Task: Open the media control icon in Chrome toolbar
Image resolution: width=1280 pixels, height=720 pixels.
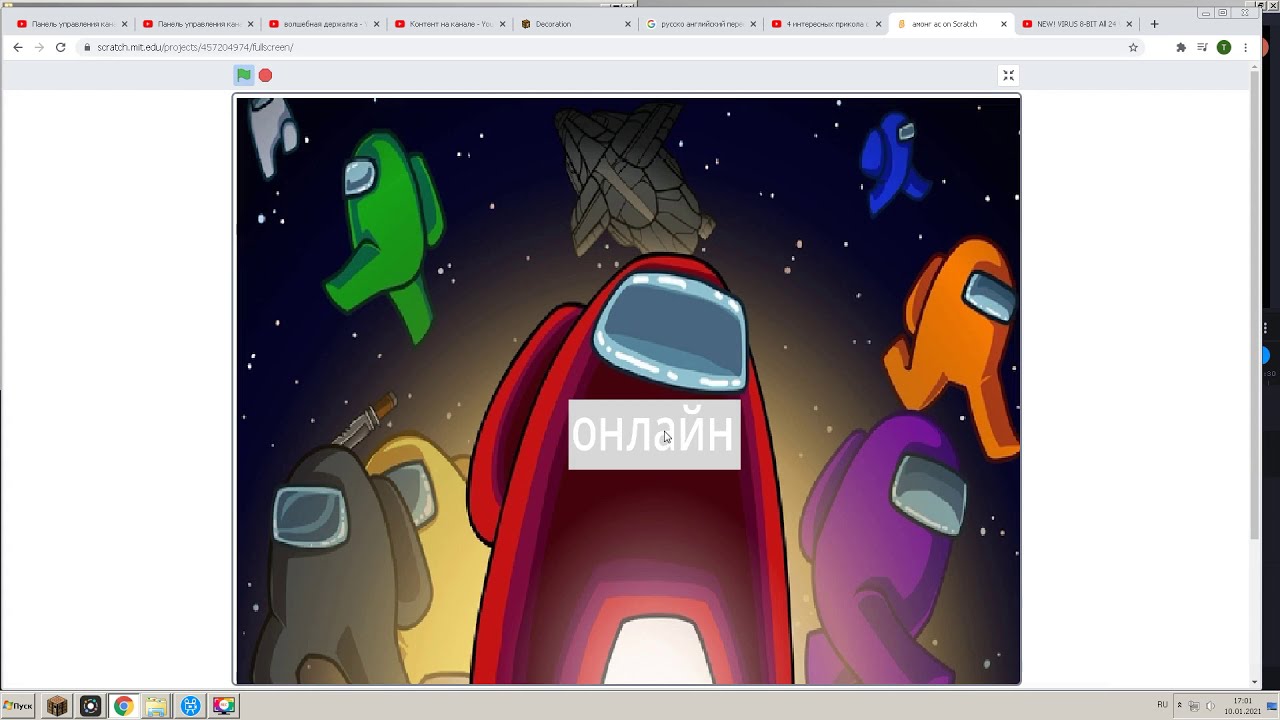Action: point(1202,47)
